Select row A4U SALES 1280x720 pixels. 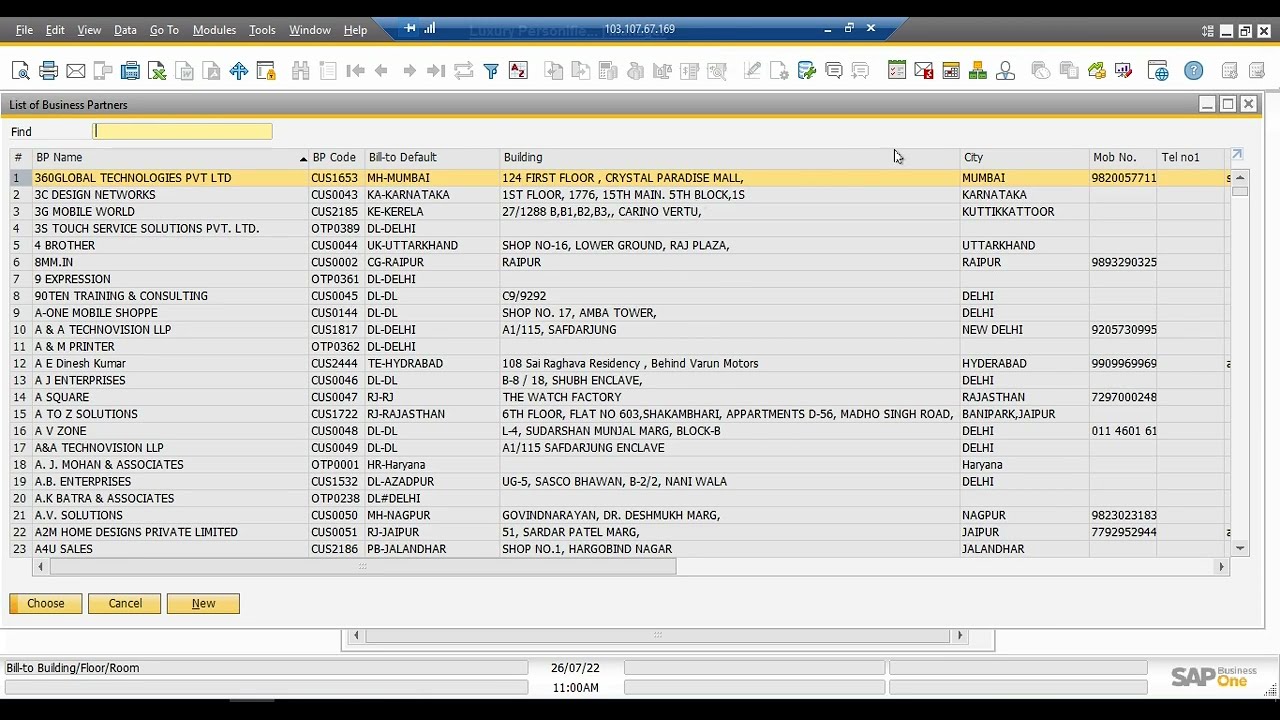pos(620,549)
